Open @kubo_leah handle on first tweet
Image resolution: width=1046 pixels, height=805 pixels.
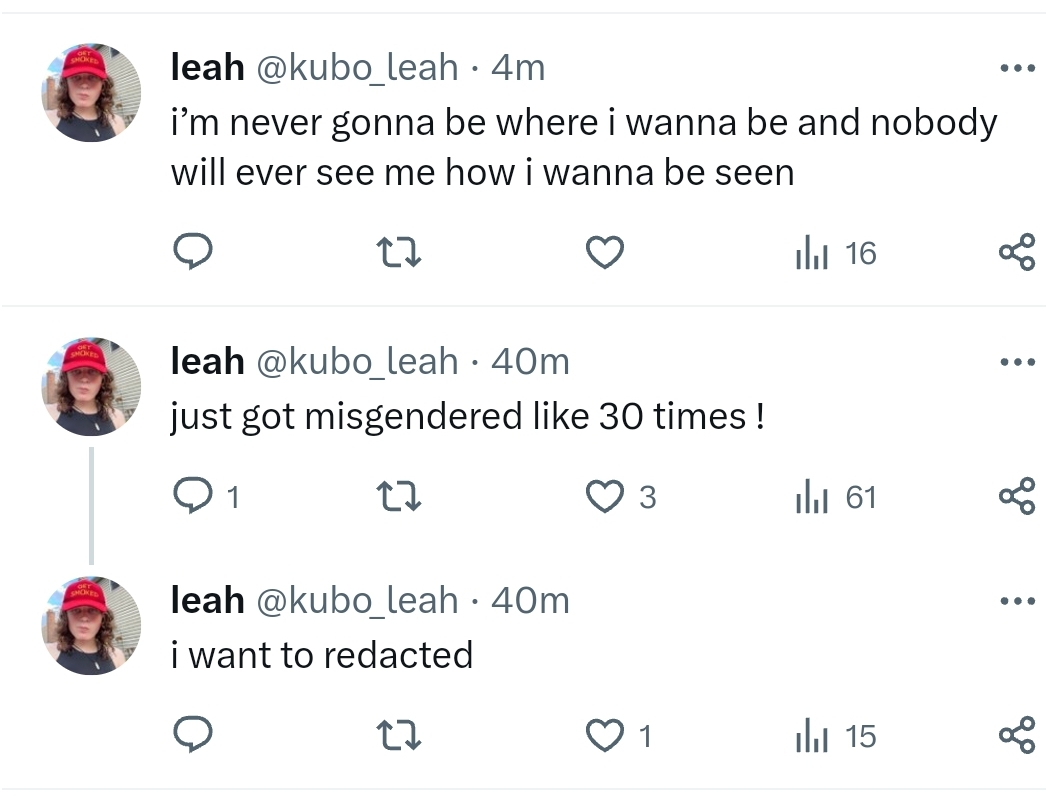pyautogui.click(x=358, y=68)
